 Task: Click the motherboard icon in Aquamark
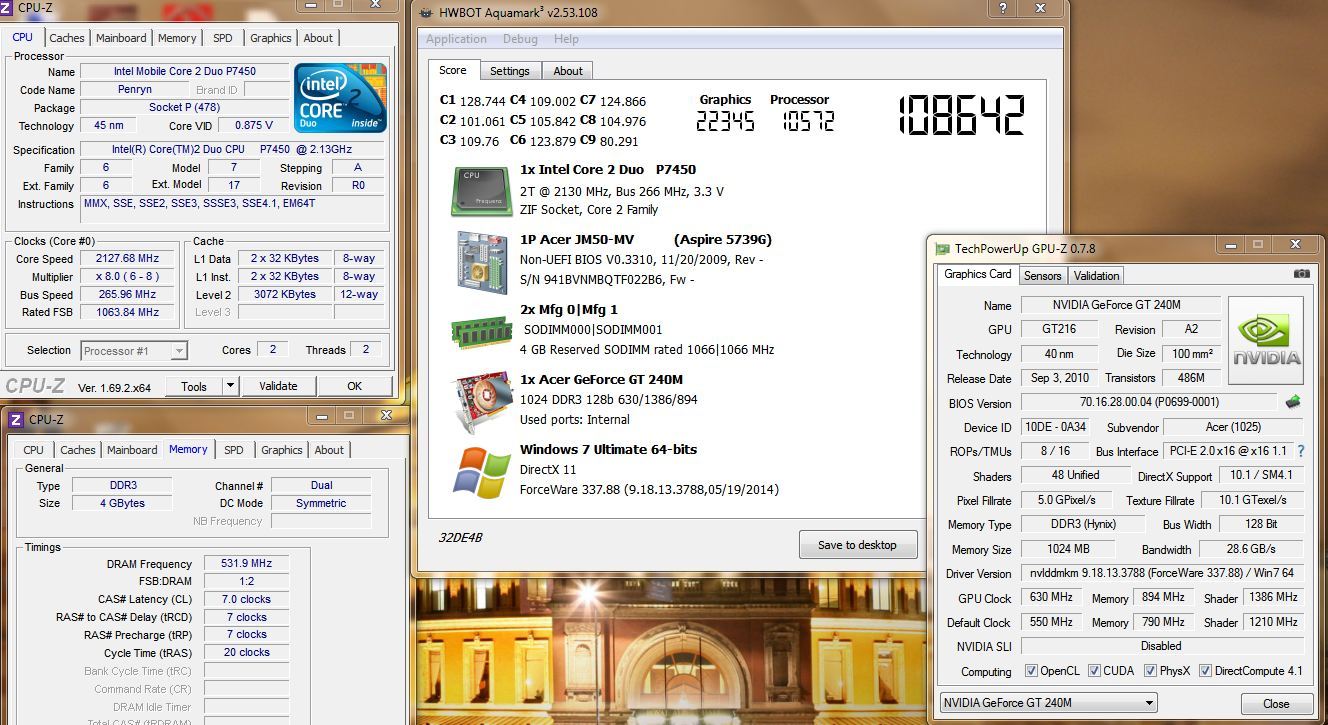point(483,261)
